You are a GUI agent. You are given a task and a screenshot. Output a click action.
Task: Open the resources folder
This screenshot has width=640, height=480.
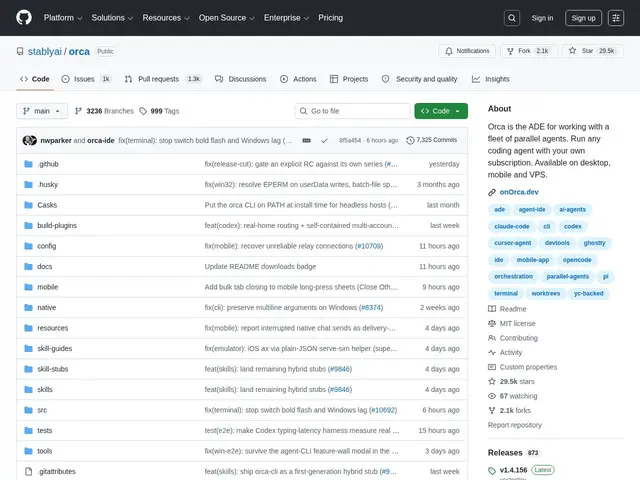tap(53, 328)
